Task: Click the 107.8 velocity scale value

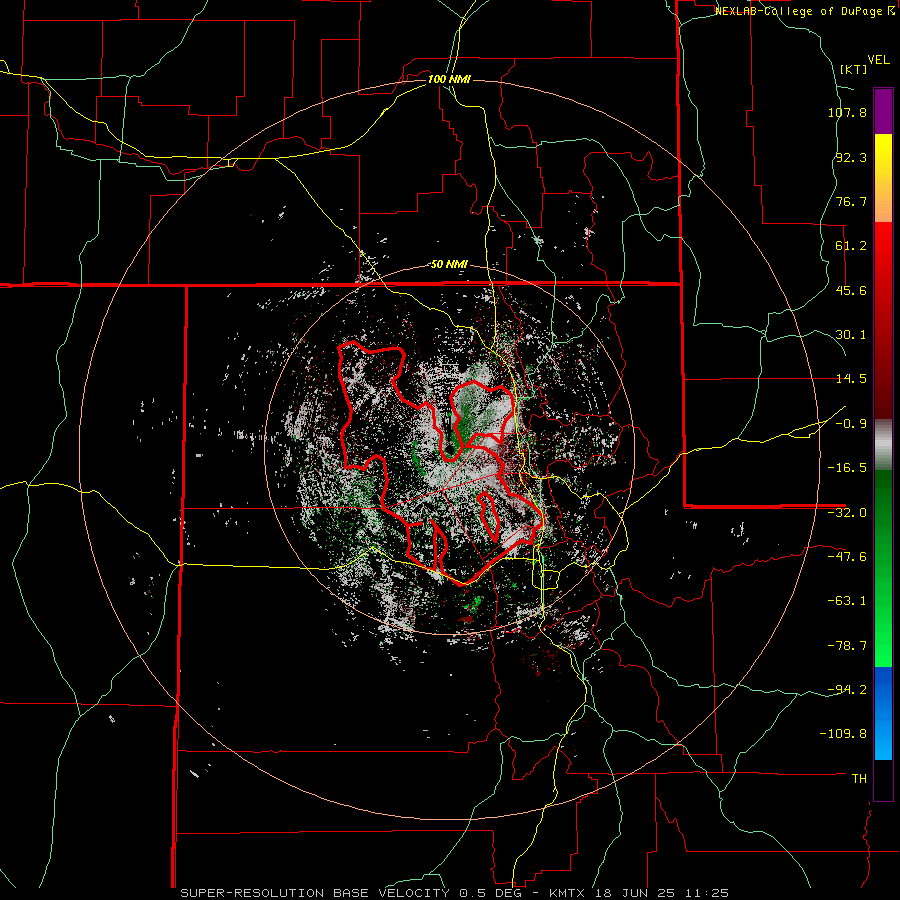Action: click(847, 112)
